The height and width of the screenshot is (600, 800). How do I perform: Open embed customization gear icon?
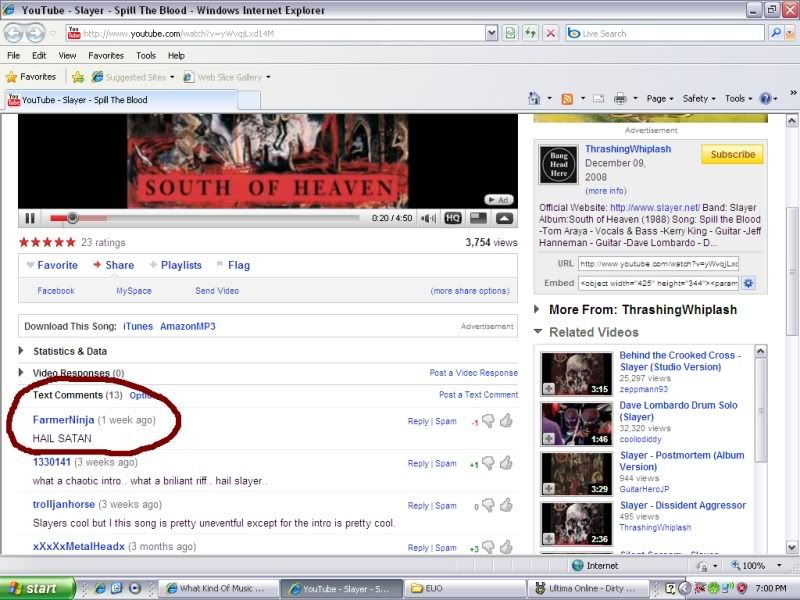pos(748,283)
